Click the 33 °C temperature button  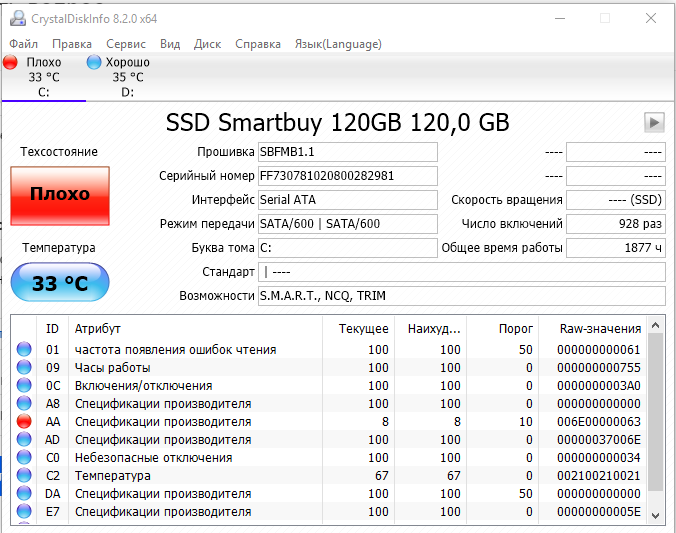(60, 282)
